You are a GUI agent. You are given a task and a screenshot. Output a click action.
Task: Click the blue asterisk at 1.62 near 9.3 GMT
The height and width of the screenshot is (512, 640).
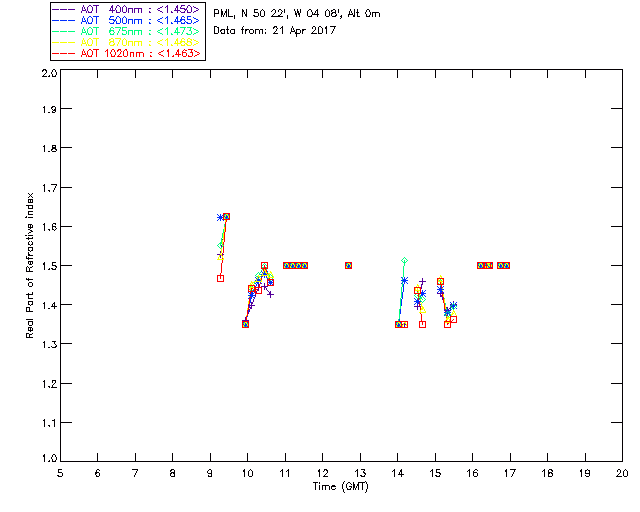[220, 218]
